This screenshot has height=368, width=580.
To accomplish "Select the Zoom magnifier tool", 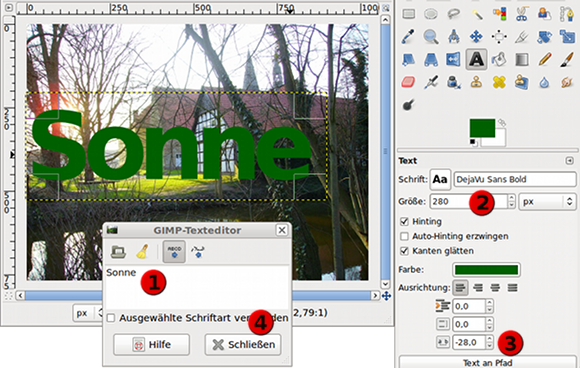I will [431, 37].
